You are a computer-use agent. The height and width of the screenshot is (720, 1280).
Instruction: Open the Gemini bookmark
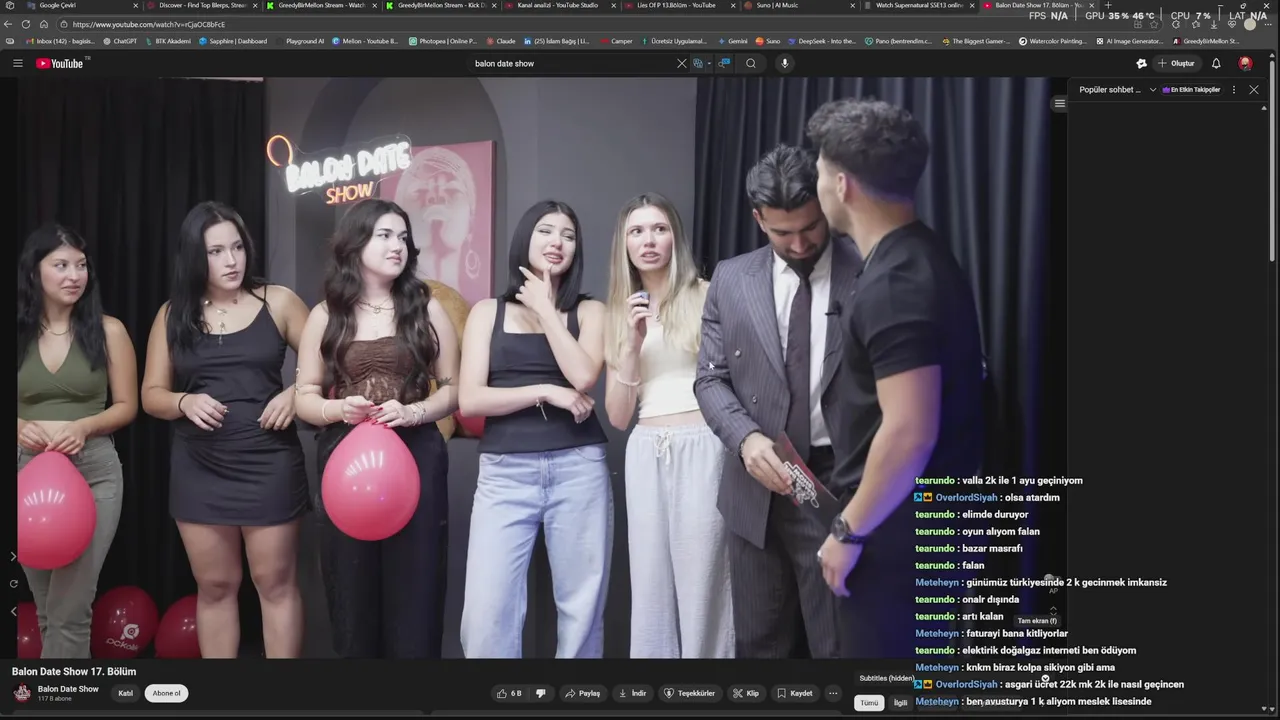click(732, 41)
